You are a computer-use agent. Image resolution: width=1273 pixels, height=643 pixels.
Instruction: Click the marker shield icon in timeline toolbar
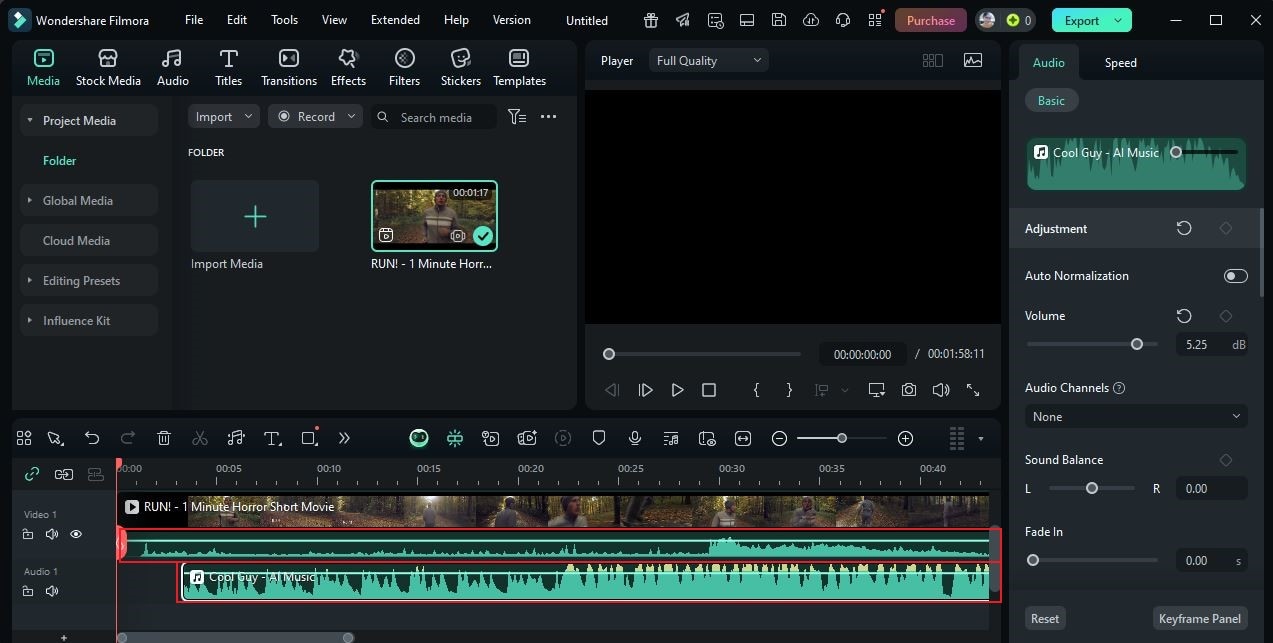[599, 438]
